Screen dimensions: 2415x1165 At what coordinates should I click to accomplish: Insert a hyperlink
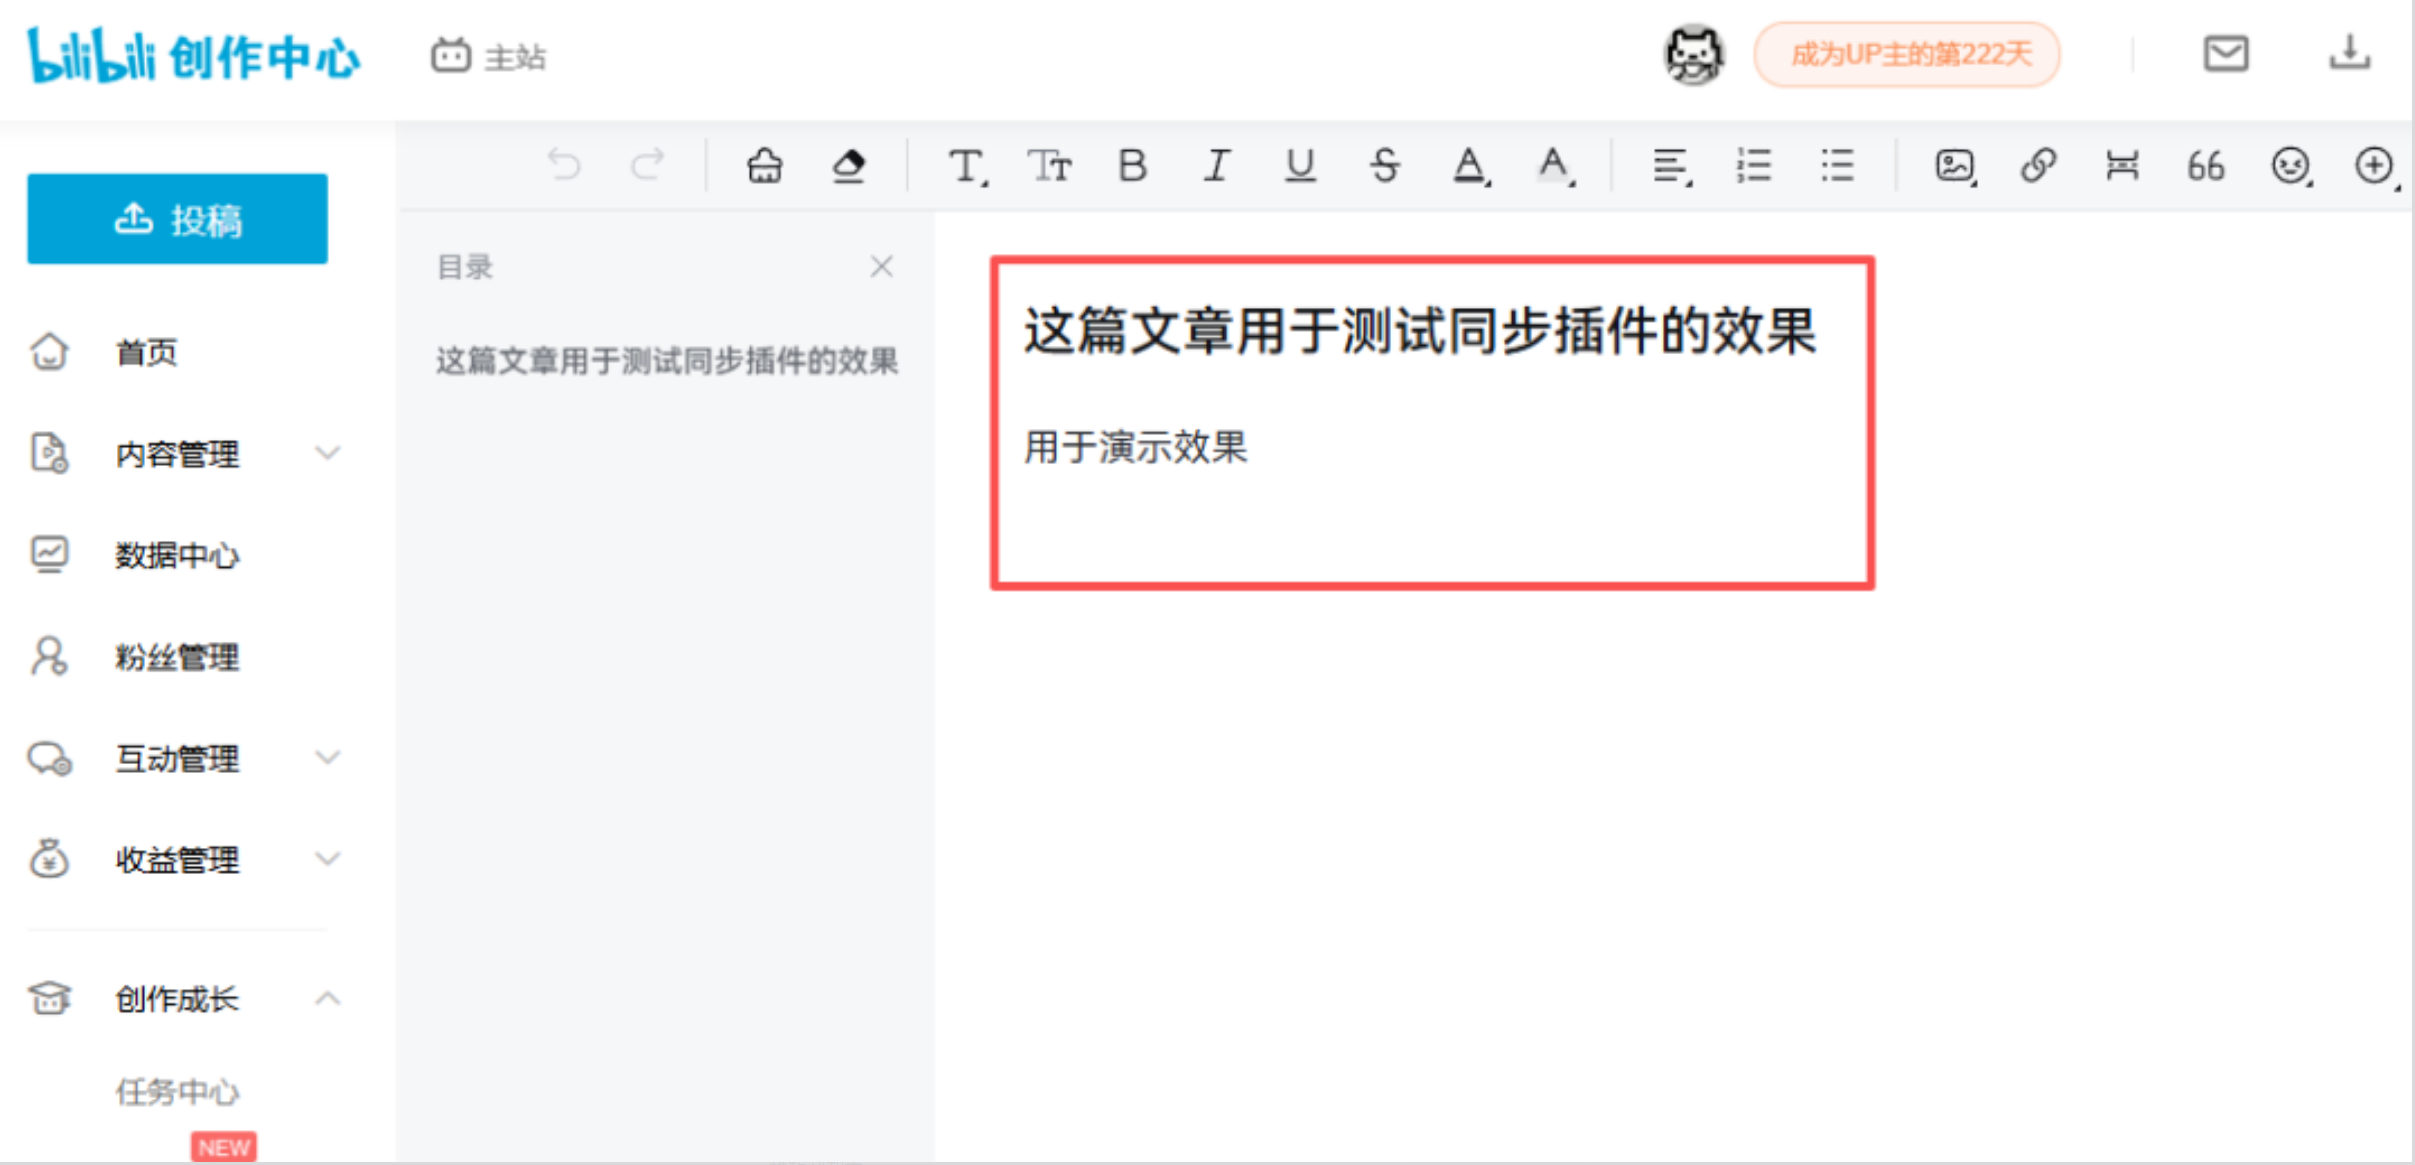(x=2038, y=165)
